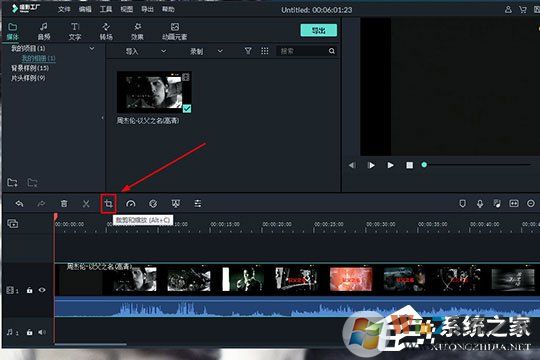540x360 pixels.
Task: Step back one frame in the preview
Action: [352, 165]
